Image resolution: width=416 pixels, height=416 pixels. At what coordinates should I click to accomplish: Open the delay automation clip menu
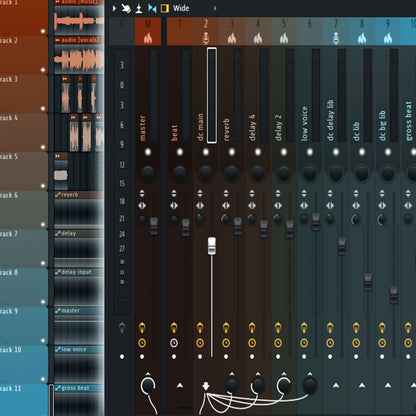[x=58, y=234]
